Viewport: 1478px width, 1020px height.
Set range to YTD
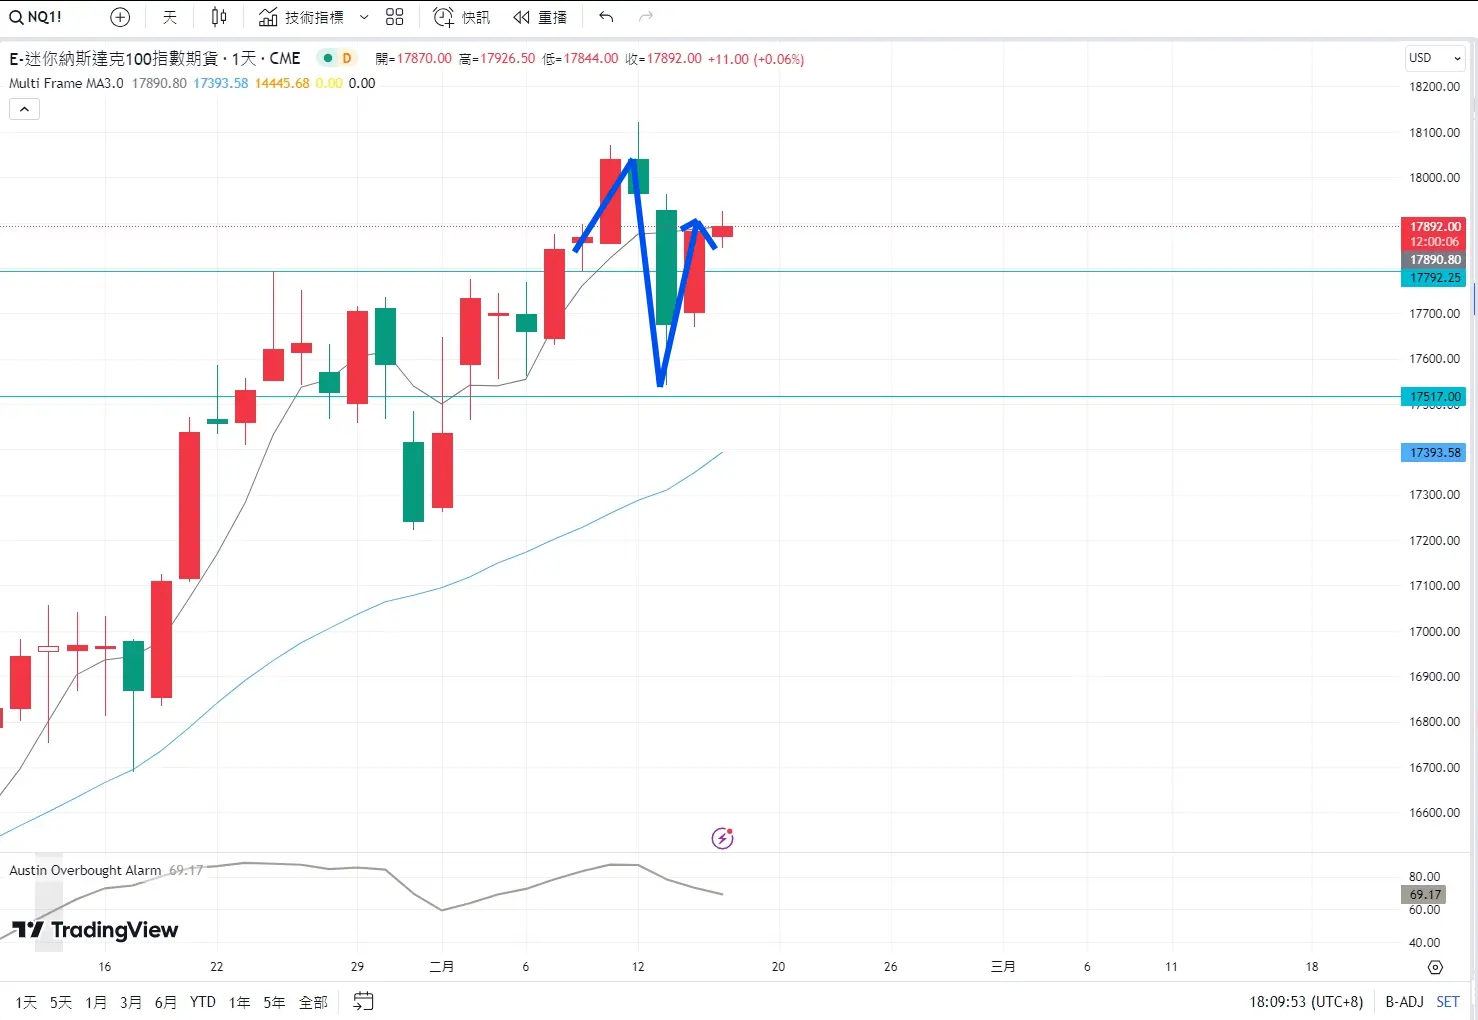pyautogui.click(x=203, y=1002)
